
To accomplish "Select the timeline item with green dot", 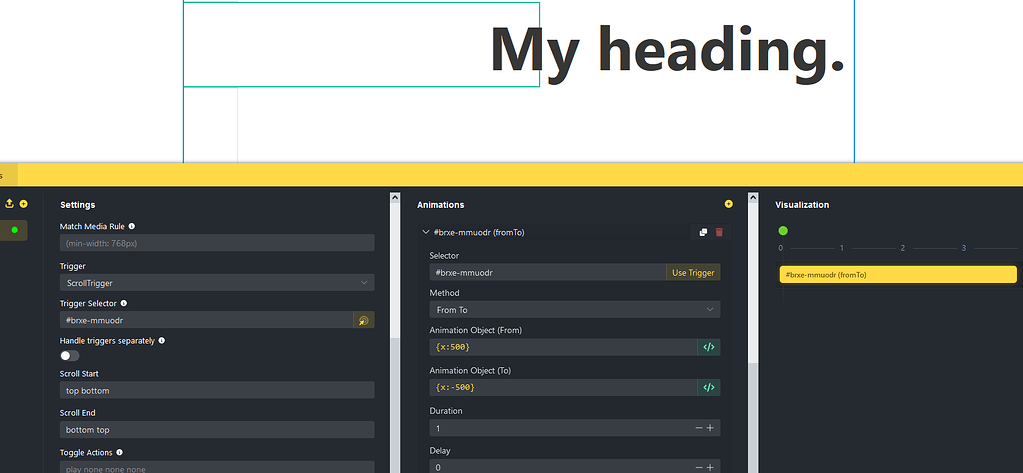I will tap(14, 230).
